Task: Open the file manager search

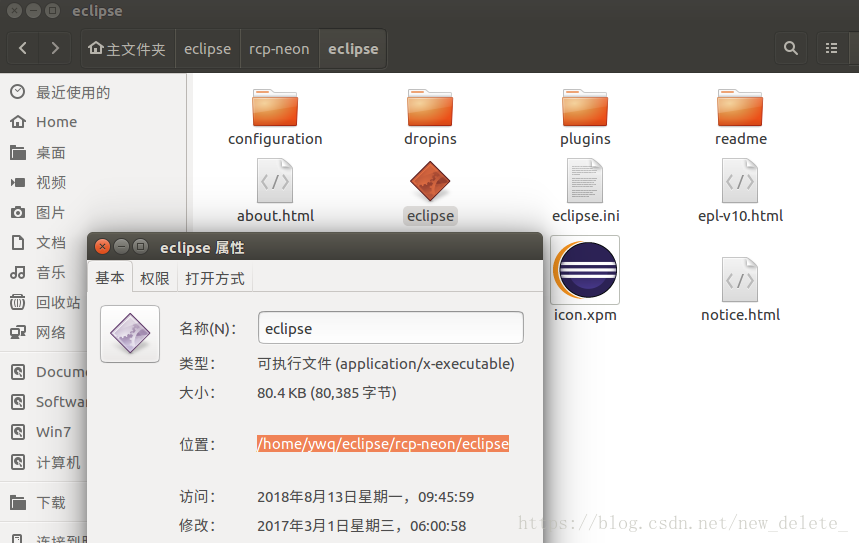Action: click(791, 48)
